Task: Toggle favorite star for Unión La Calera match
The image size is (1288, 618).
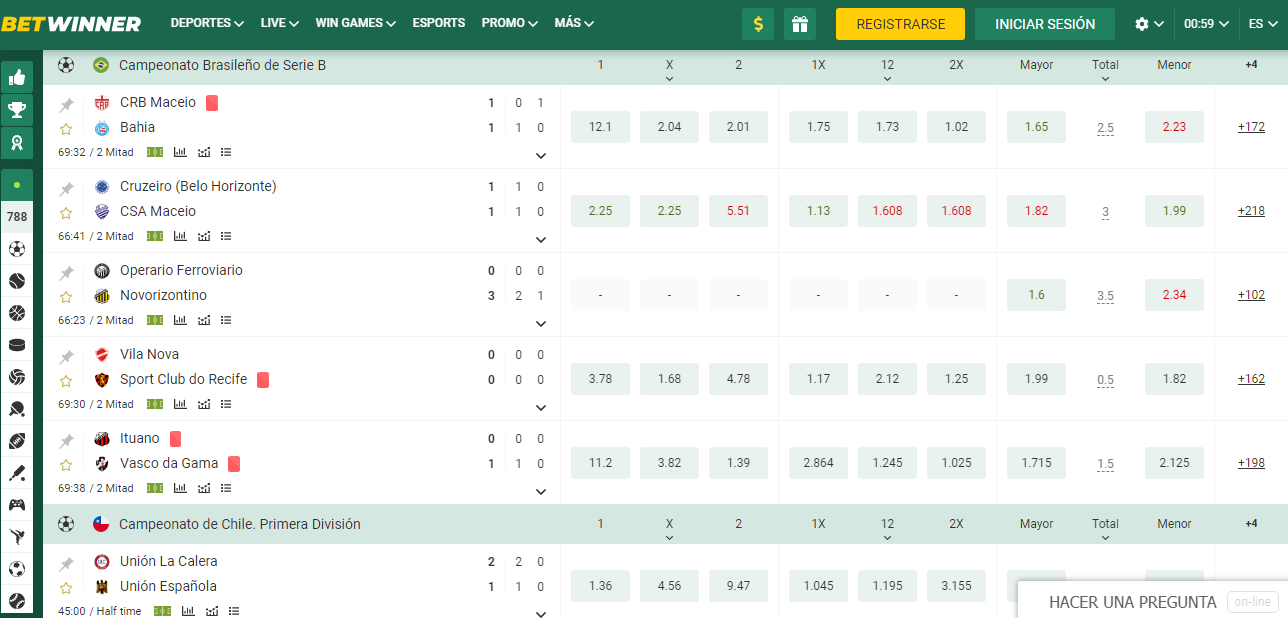Action: (66, 588)
